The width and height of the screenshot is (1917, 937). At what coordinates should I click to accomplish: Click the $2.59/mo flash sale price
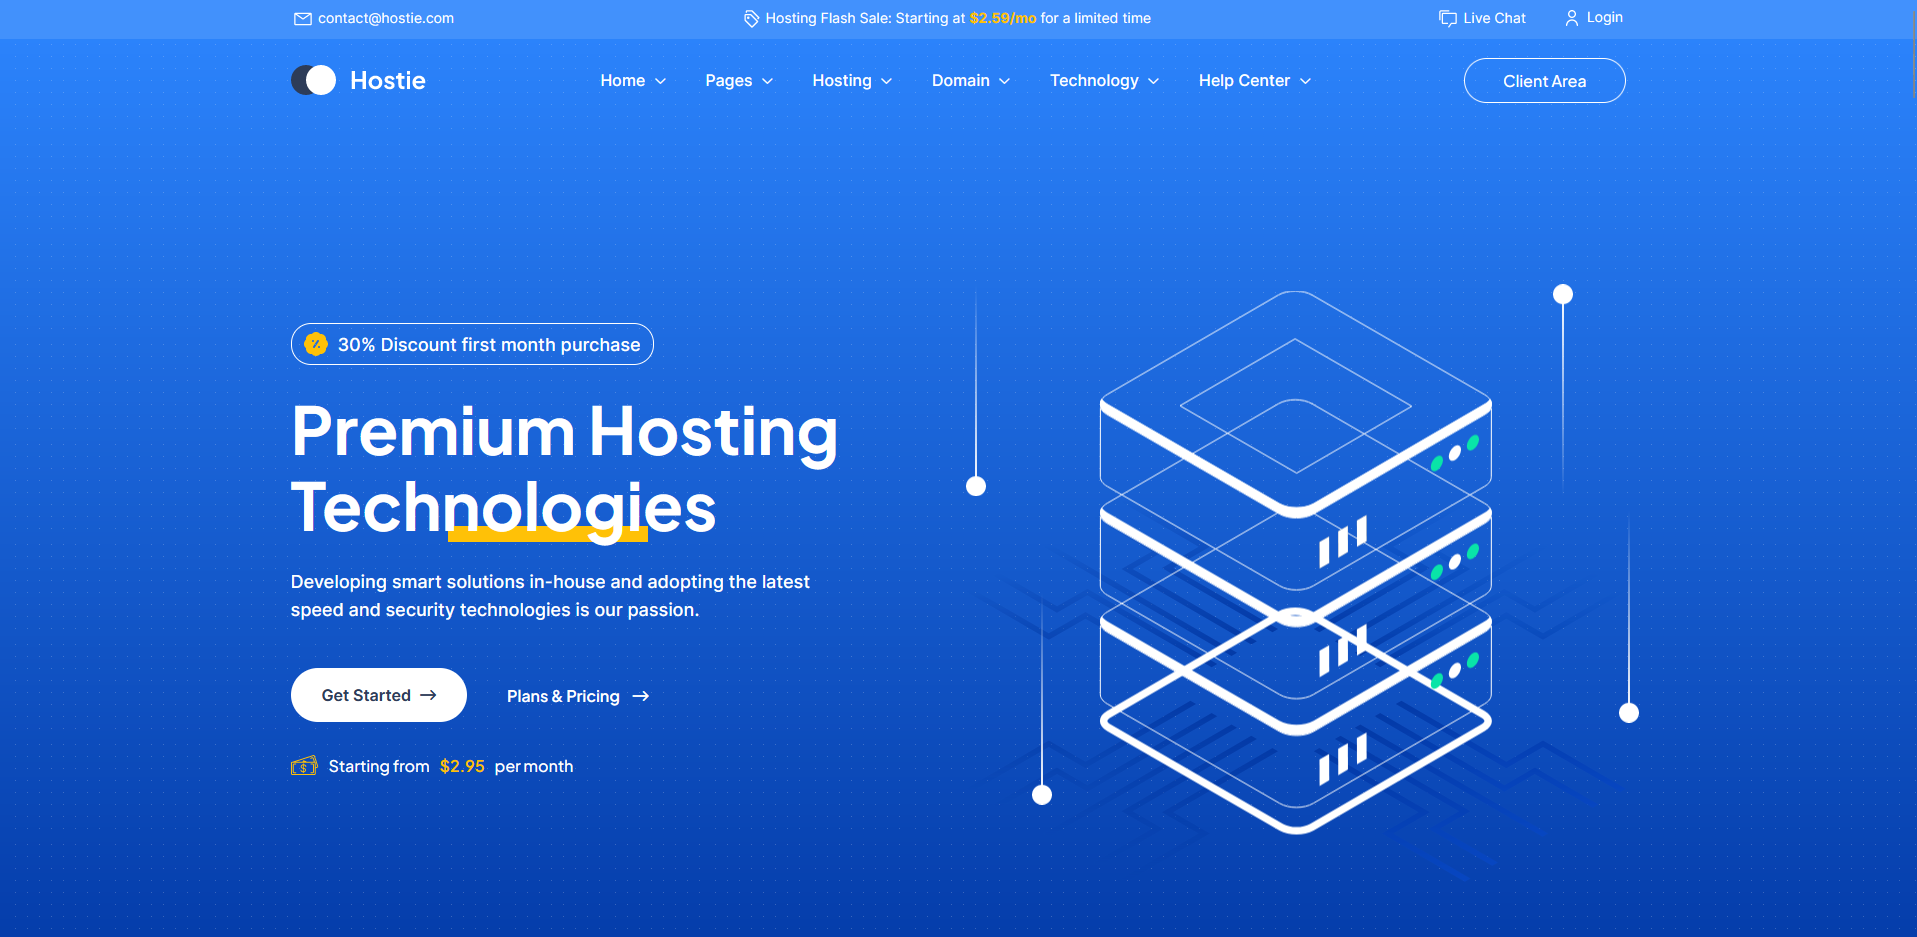coord(1002,19)
